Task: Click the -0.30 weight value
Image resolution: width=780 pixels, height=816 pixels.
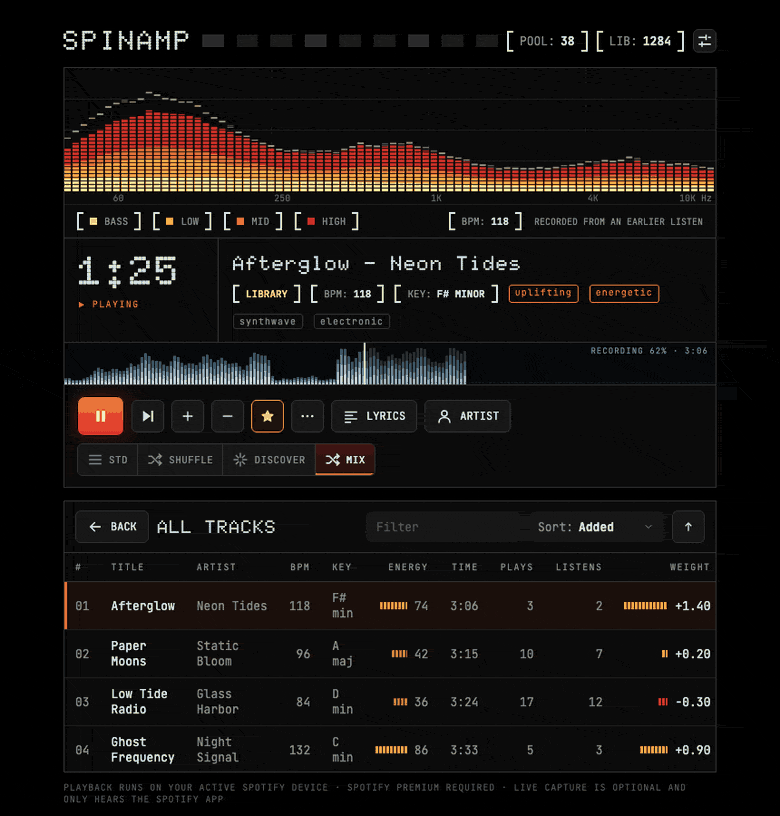Action: tap(693, 702)
